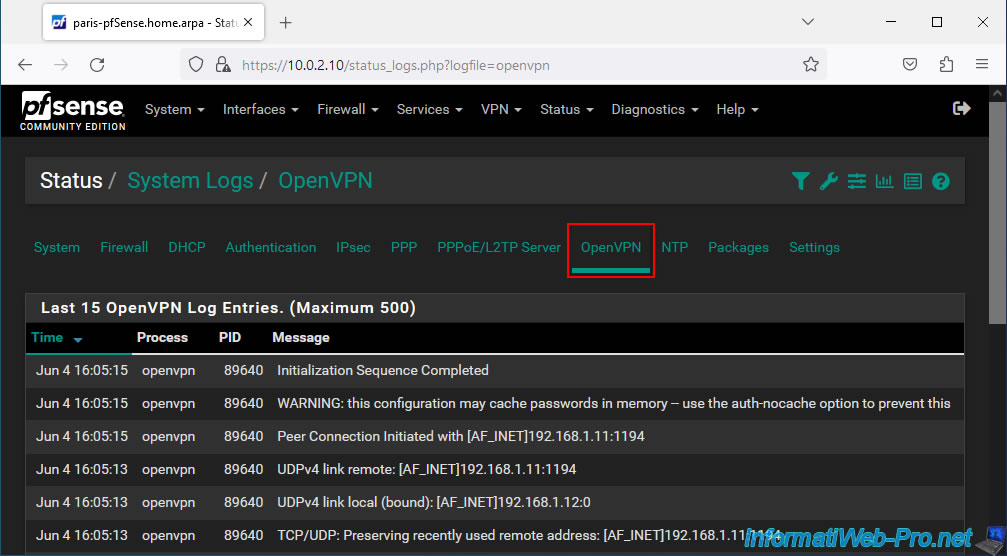Viewport: 1007px width, 556px height.
Task: Open the help question mark icon
Action: [941, 182]
